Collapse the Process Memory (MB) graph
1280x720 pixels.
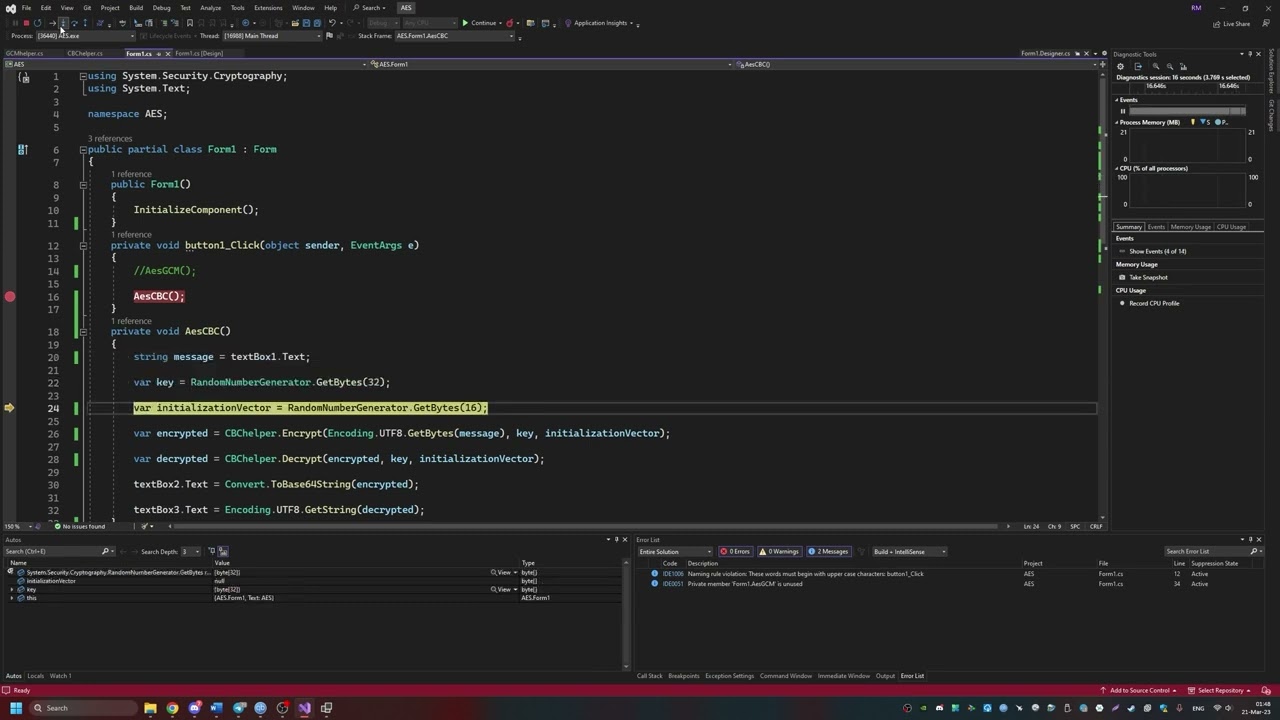coord(1118,123)
